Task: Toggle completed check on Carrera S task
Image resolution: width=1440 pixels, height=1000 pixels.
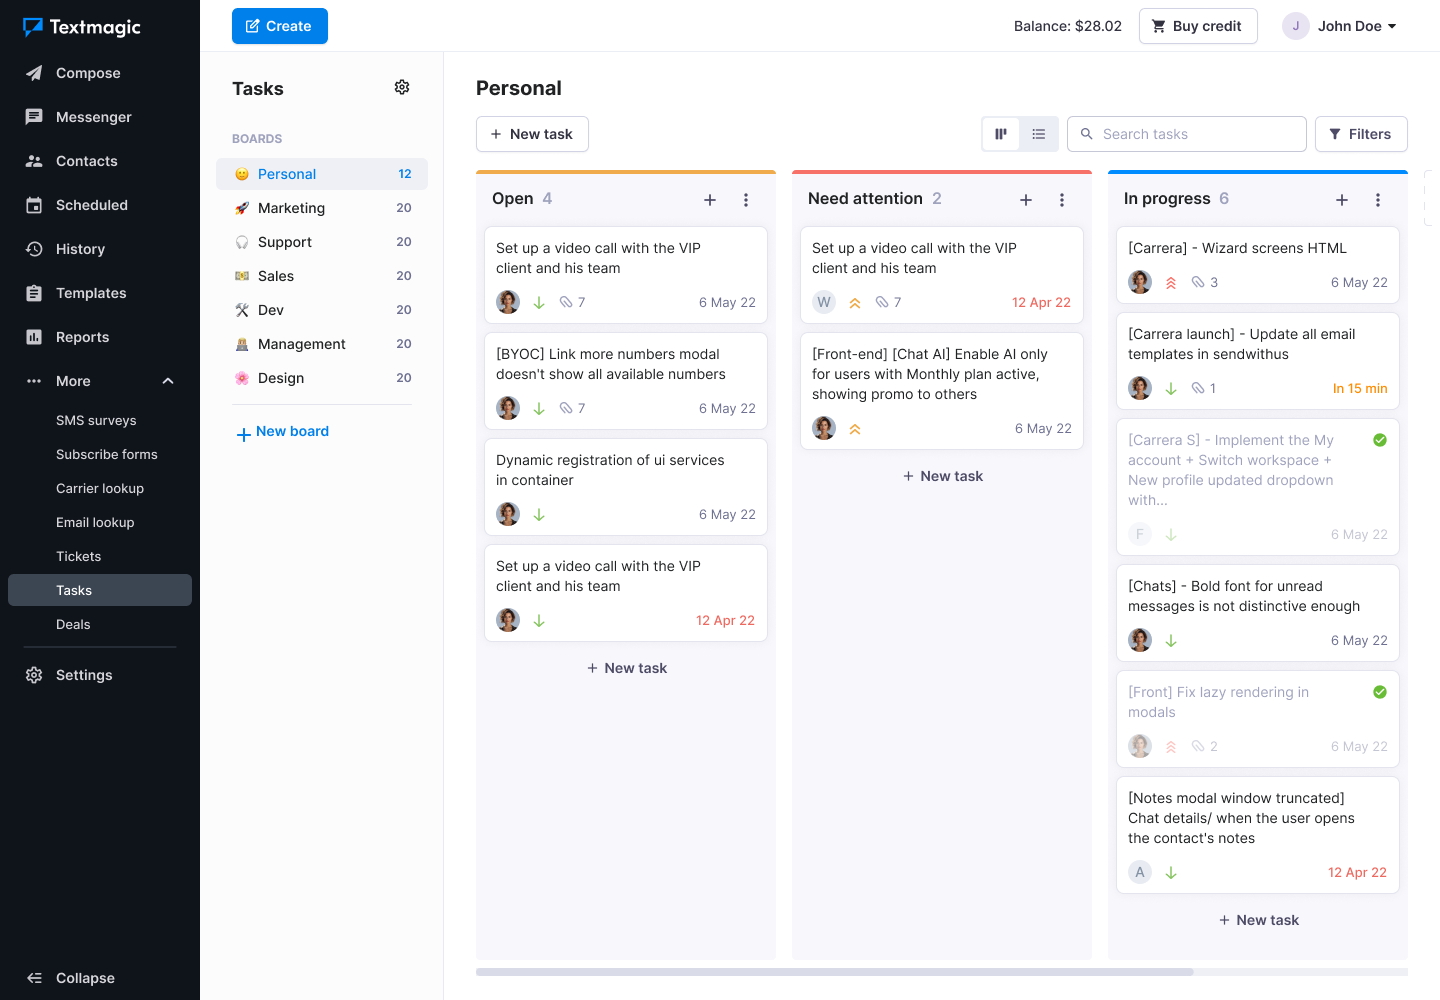Action: 1380,440
